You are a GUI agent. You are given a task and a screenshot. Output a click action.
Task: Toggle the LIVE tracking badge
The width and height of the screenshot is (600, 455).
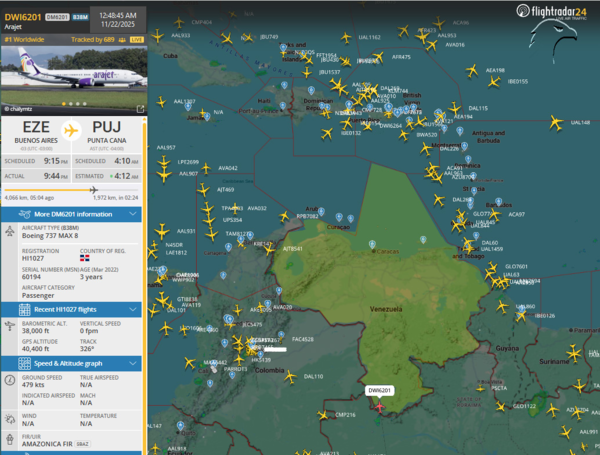coord(136,39)
